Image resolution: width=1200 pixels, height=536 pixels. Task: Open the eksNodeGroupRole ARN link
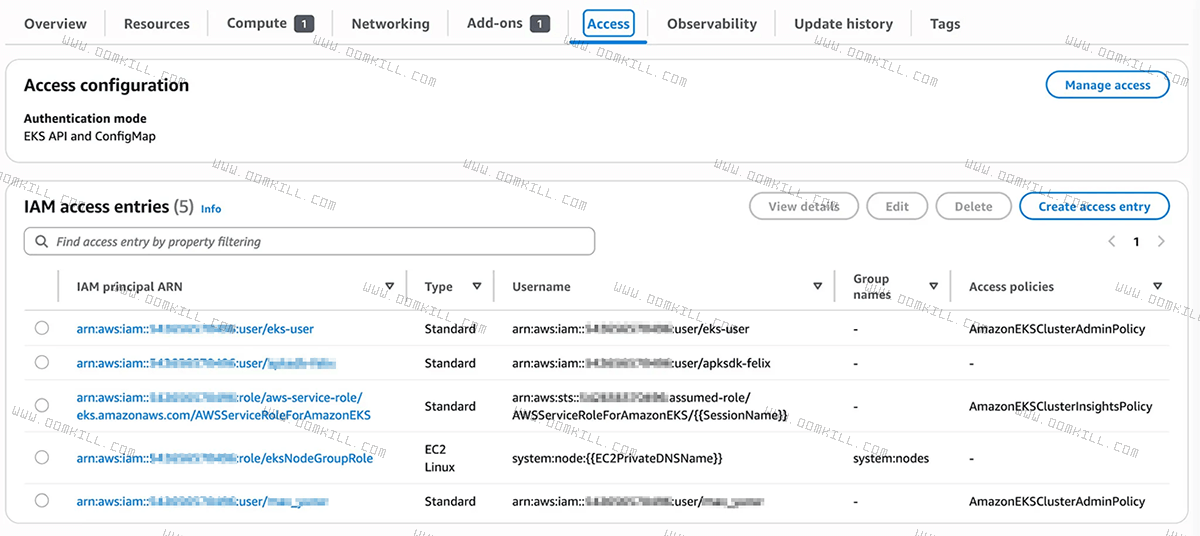pos(224,459)
